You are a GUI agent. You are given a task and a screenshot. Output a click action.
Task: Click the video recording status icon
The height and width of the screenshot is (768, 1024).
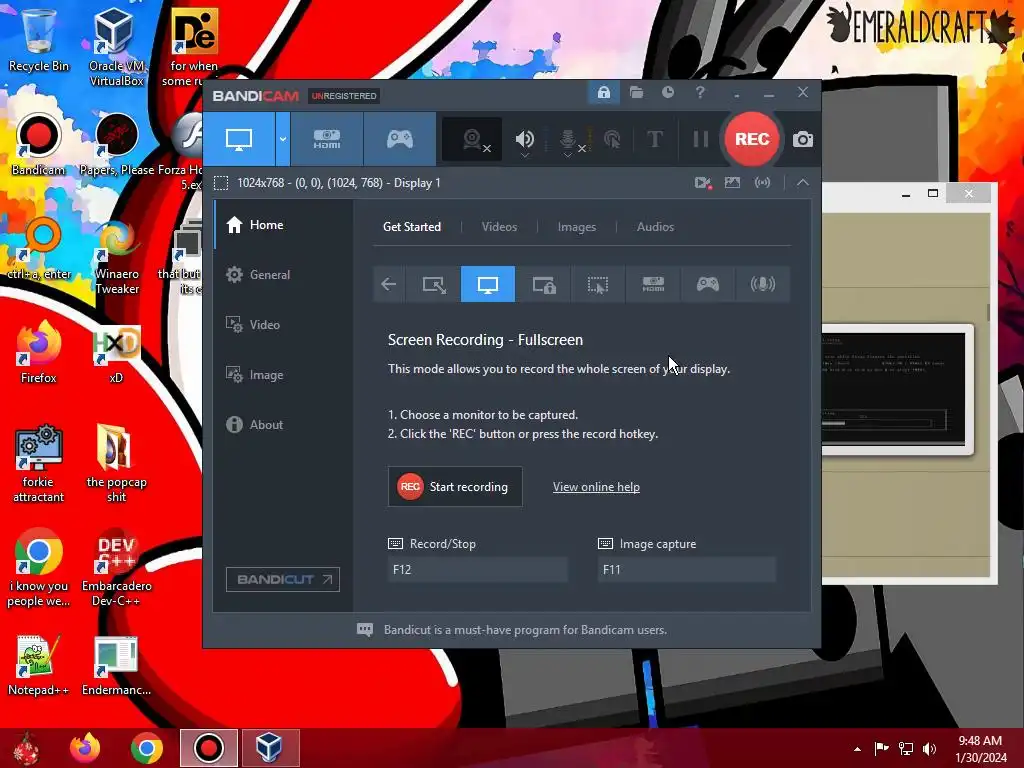click(703, 183)
